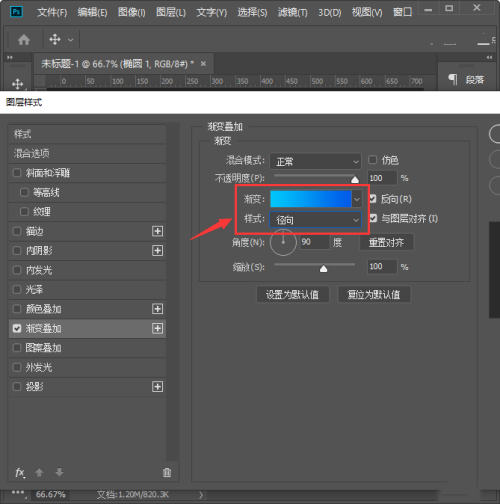
Task: Move effect up arrow icon
Action: [x=39, y=472]
